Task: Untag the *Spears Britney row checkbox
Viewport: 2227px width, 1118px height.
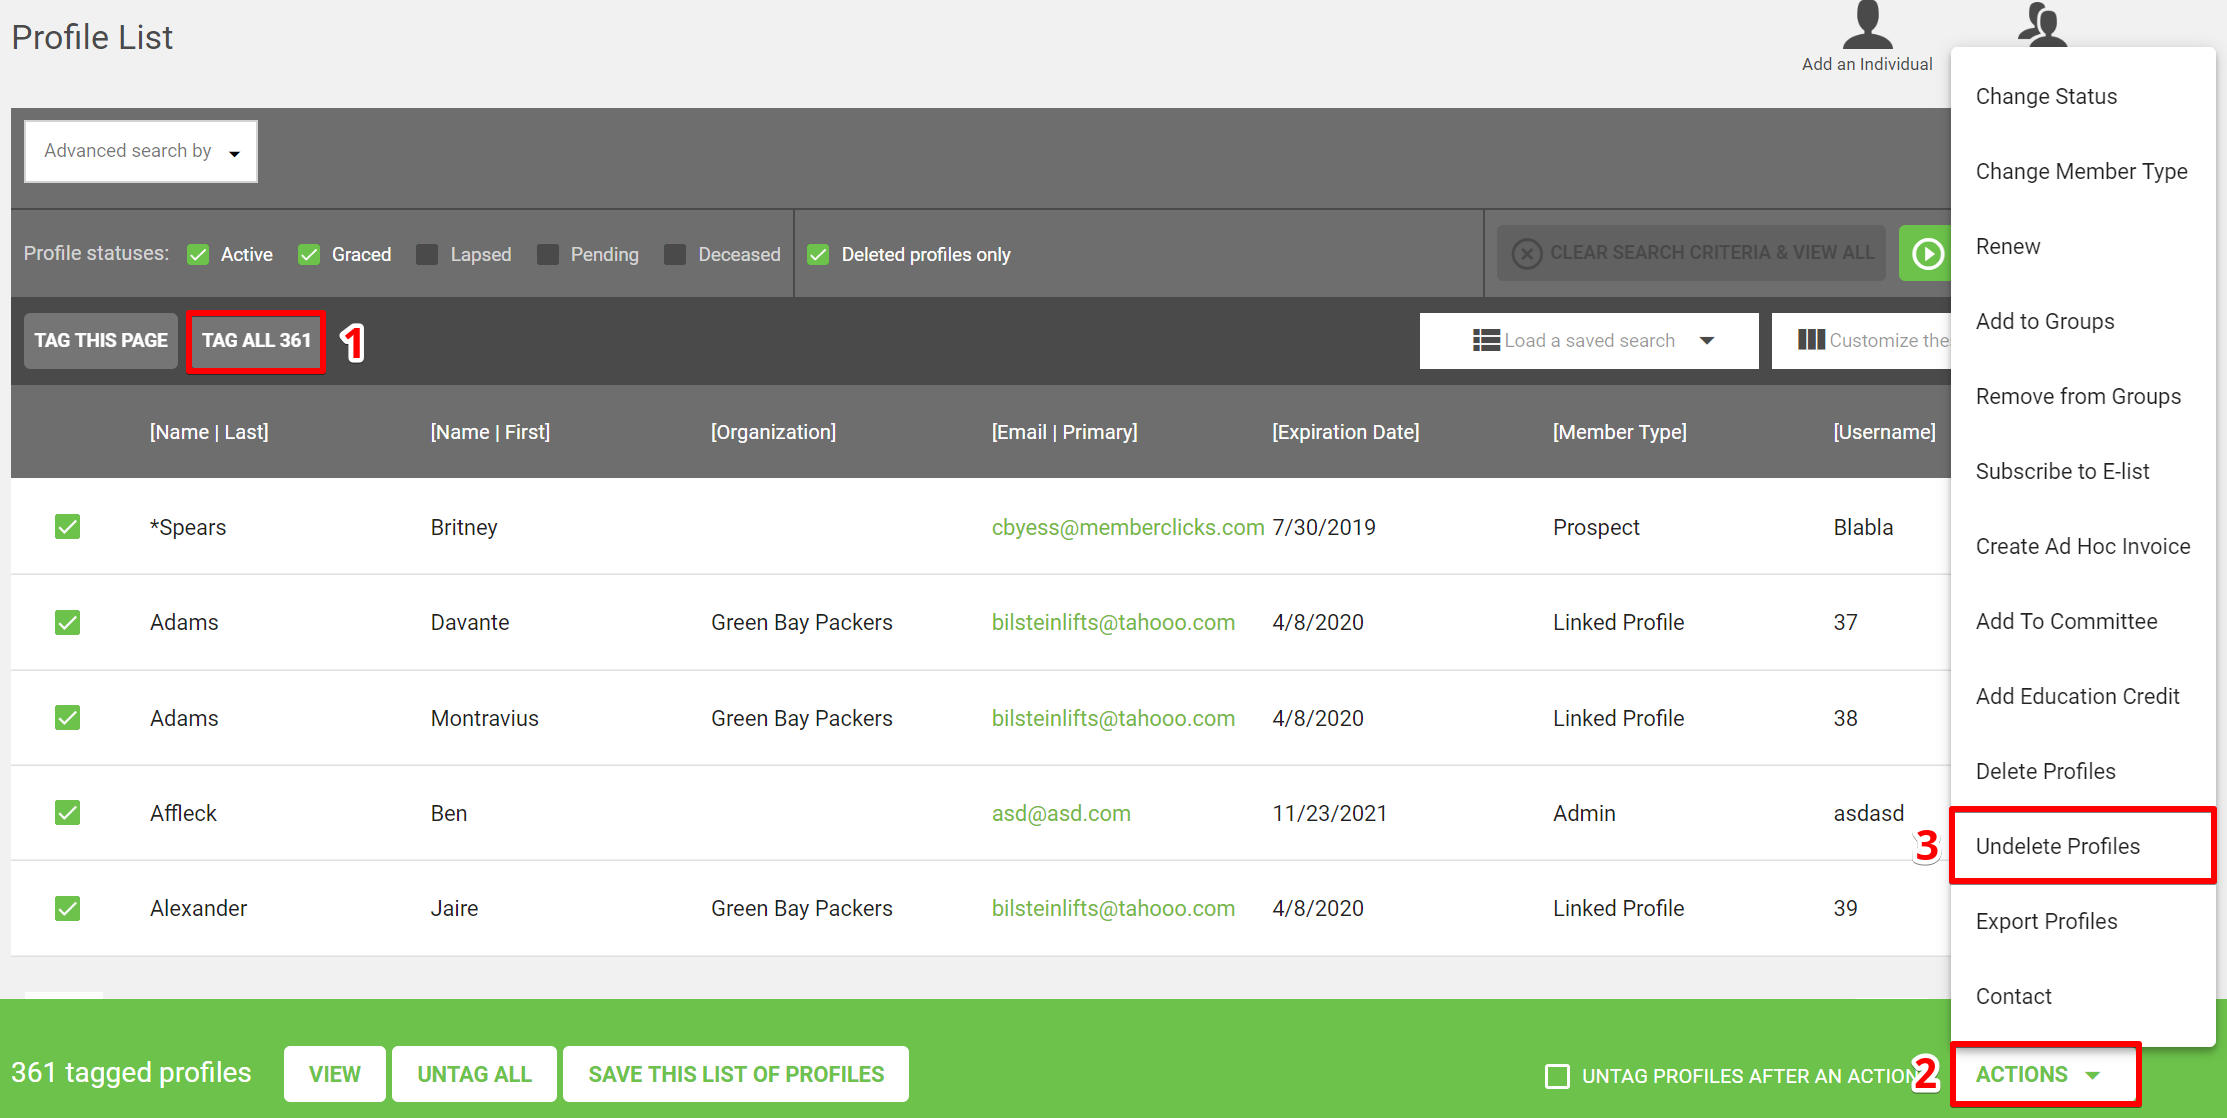Action: 67,526
